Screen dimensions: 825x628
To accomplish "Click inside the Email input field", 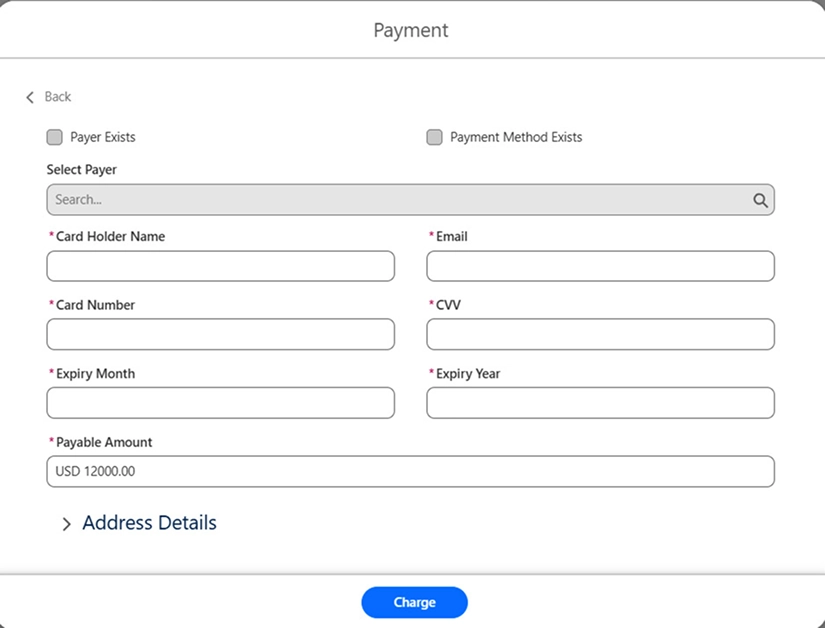I will [x=600, y=266].
